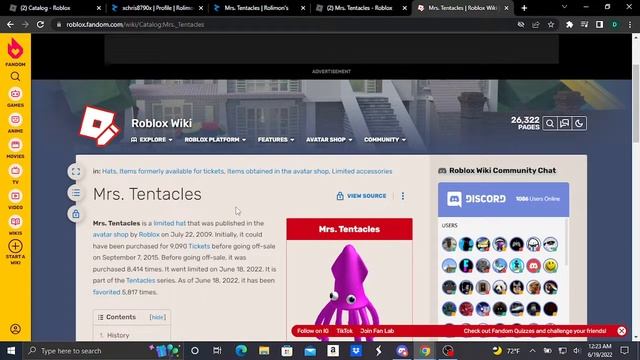Open a new browser tab
Image resolution: width=640 pixels, height=360 pixels.
[524, 8]
